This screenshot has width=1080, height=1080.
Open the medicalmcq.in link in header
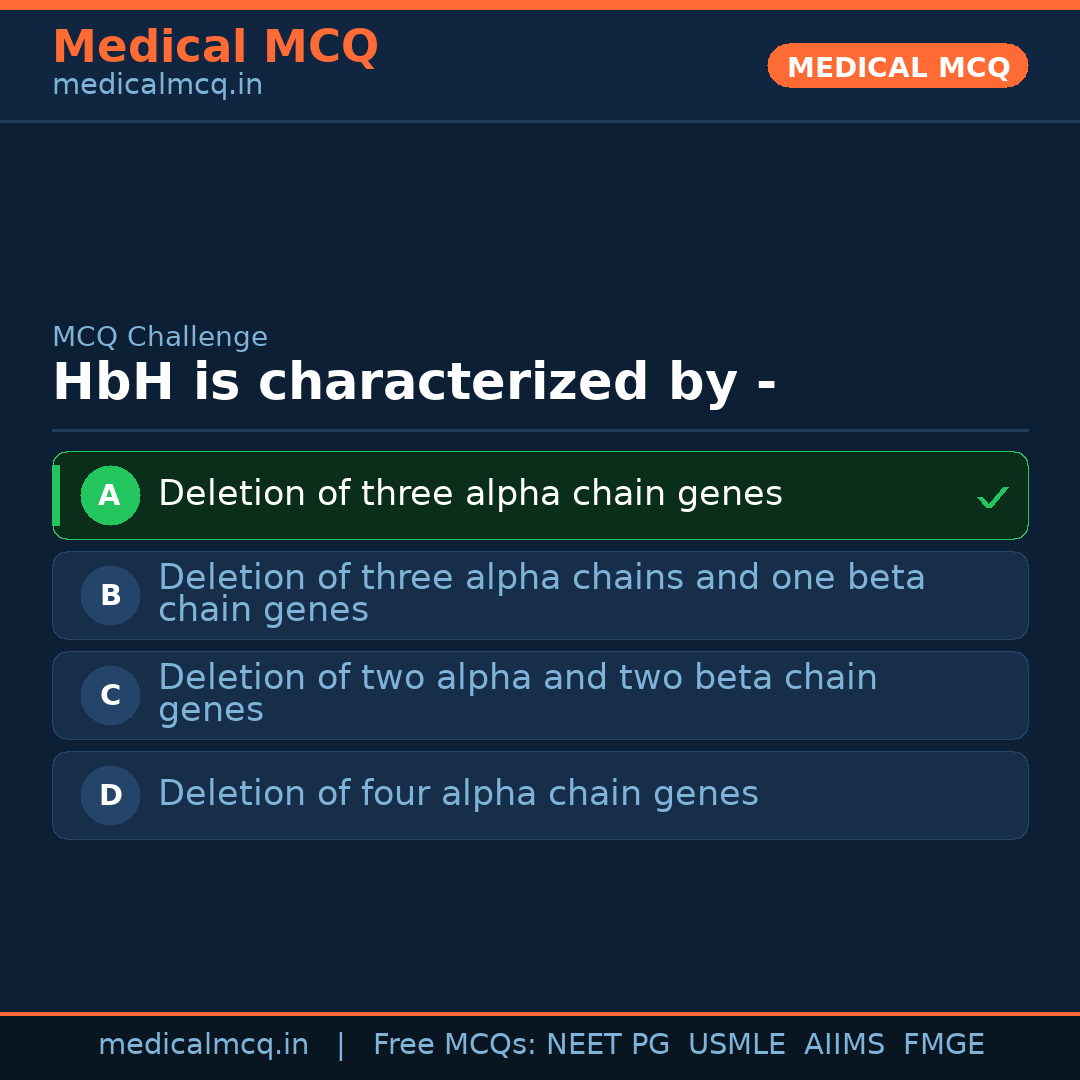pos(157,86)
